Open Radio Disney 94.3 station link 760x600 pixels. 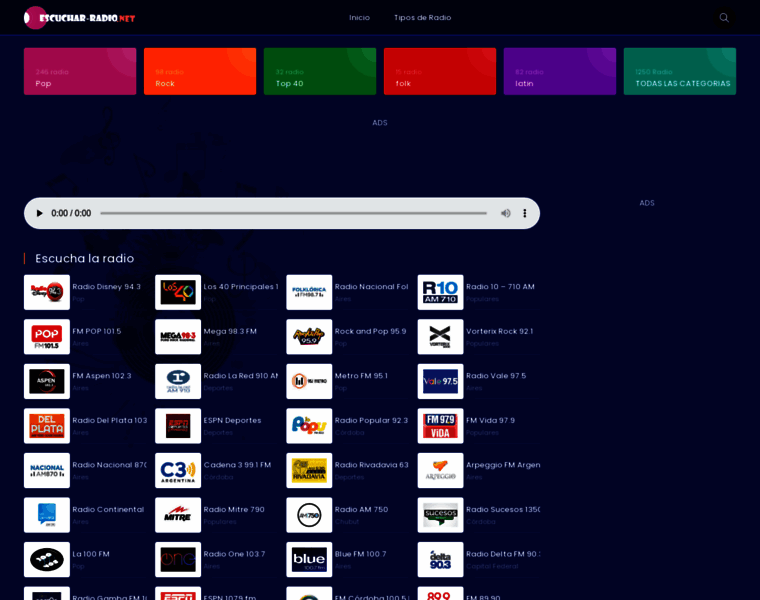click(x=107, y=286)
